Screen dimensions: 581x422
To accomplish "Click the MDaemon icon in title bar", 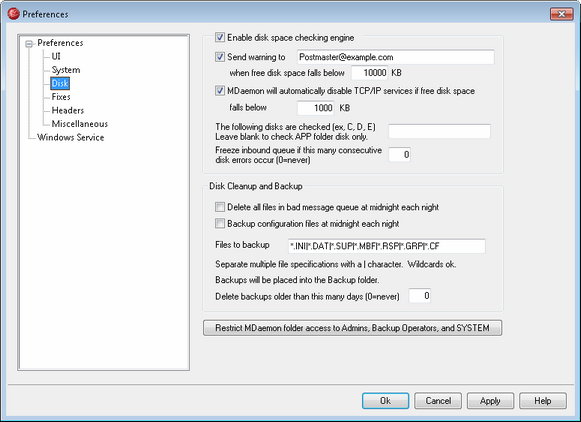I will click(13, 14).
